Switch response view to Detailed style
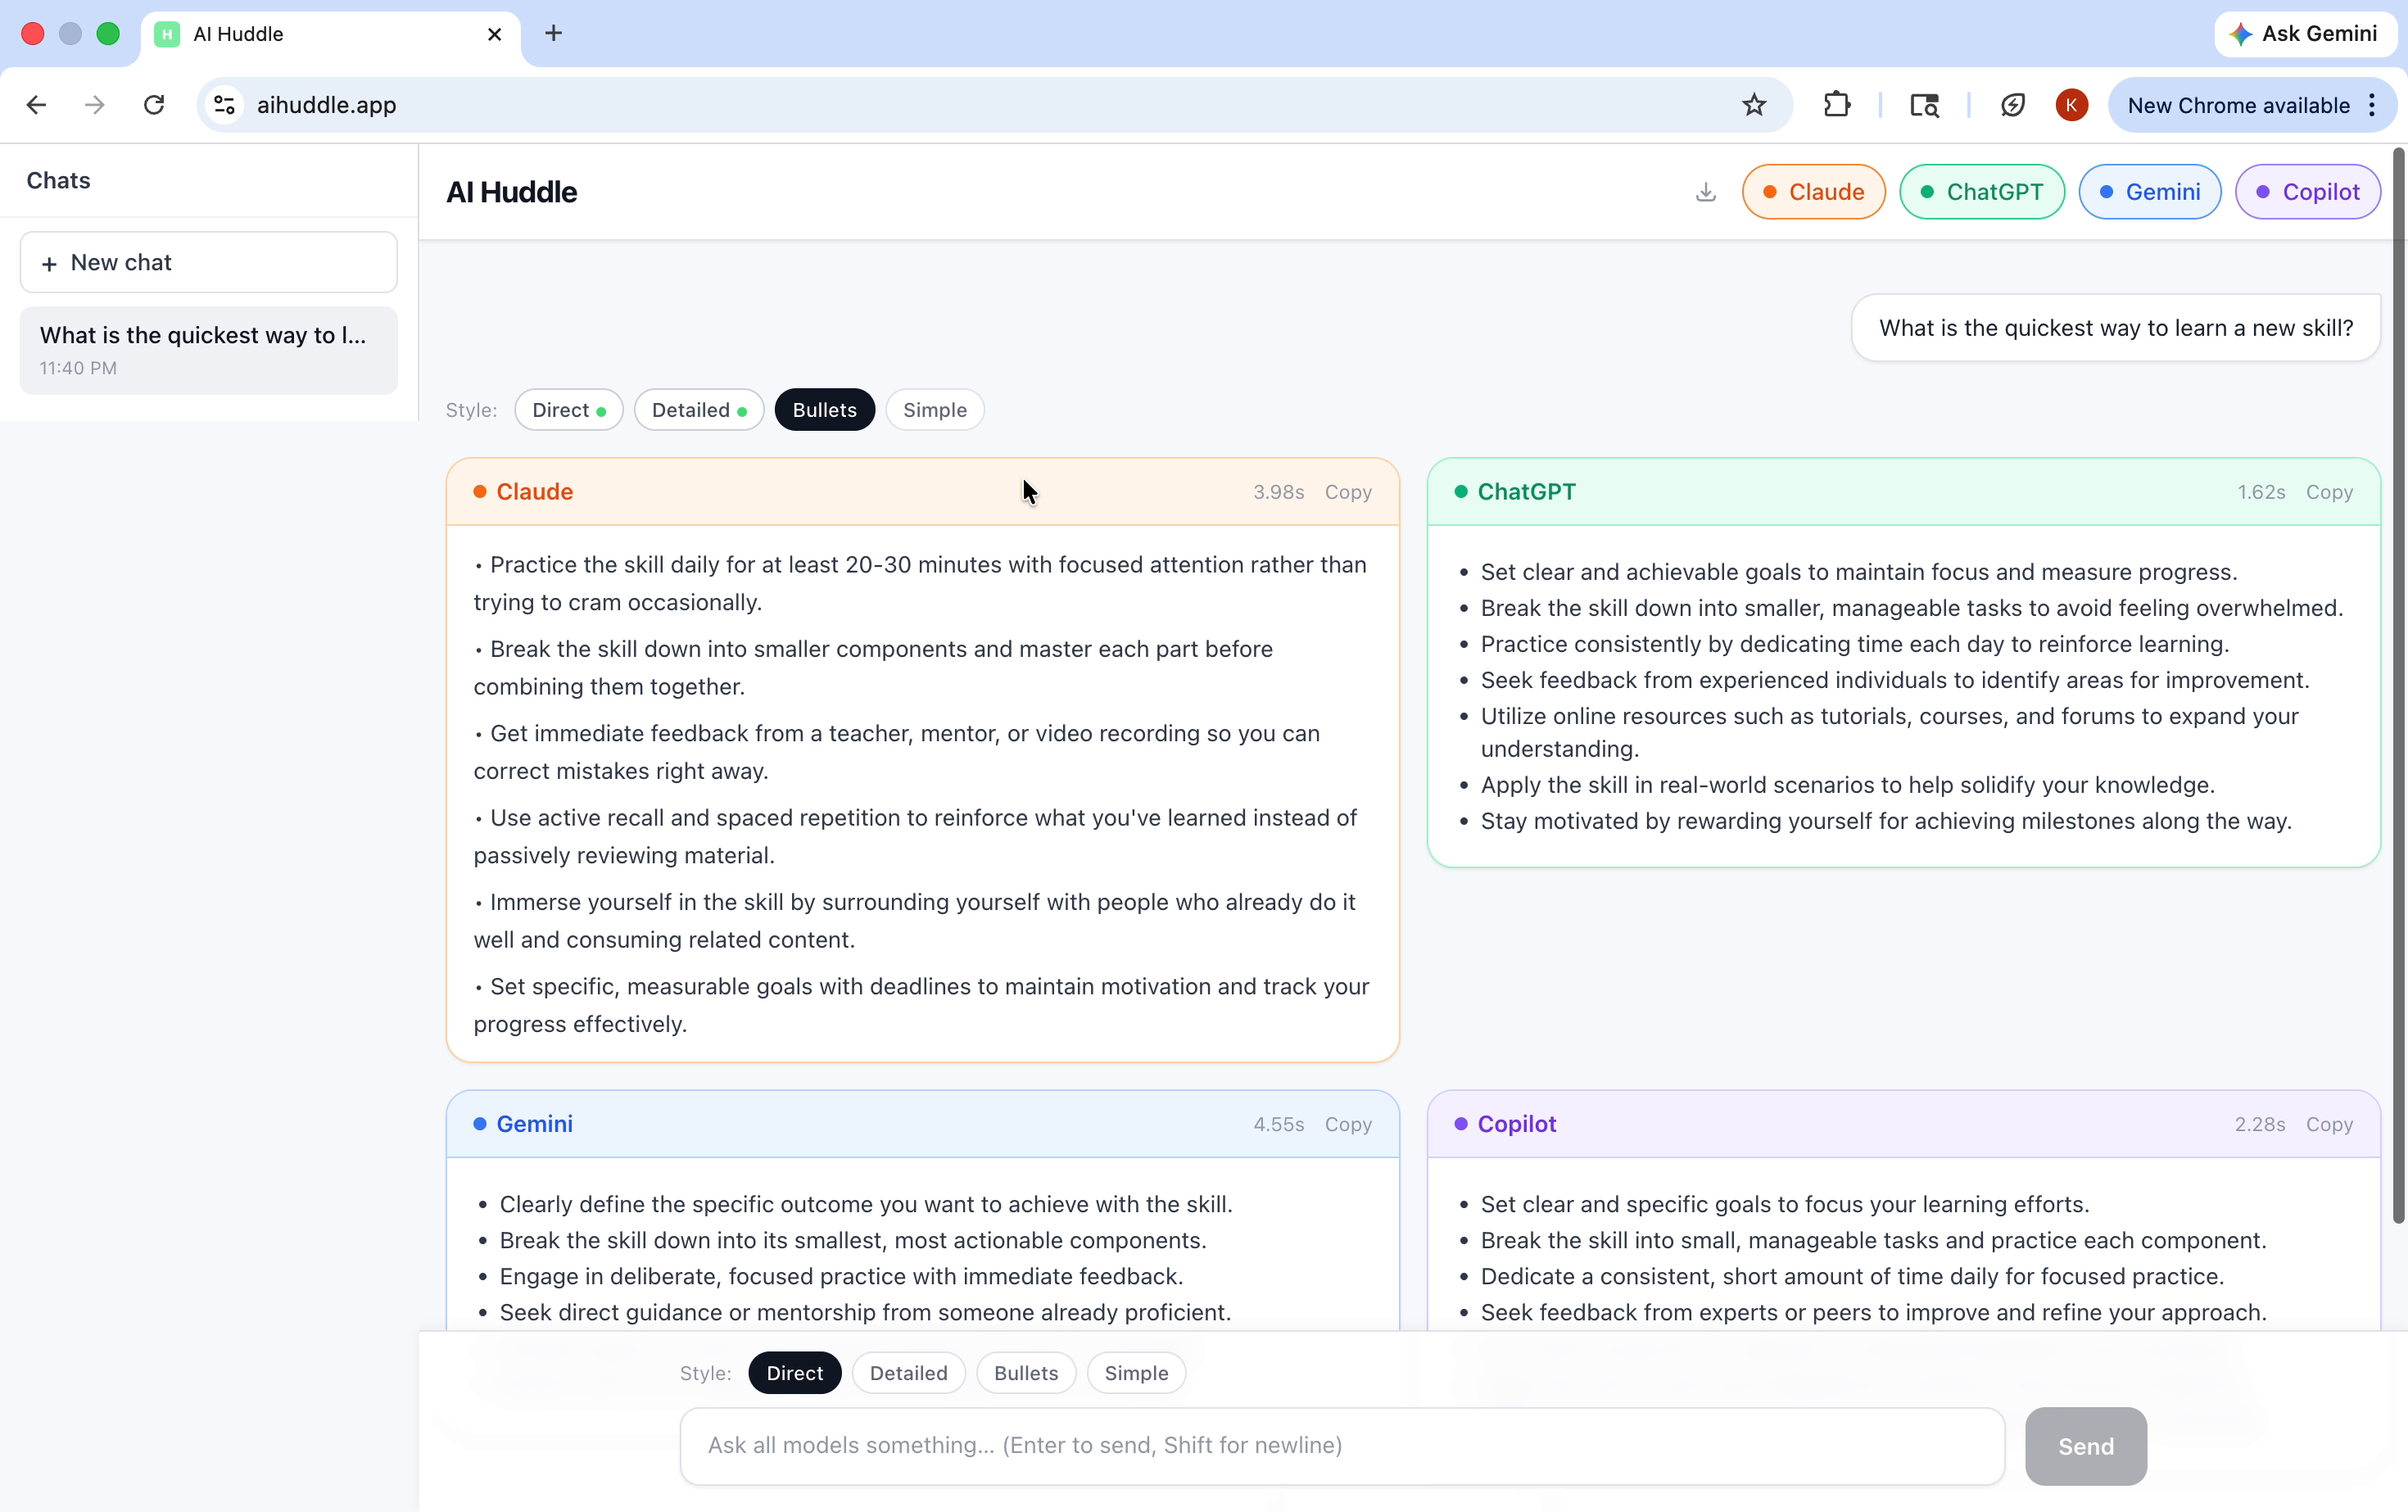 [698, 410]
